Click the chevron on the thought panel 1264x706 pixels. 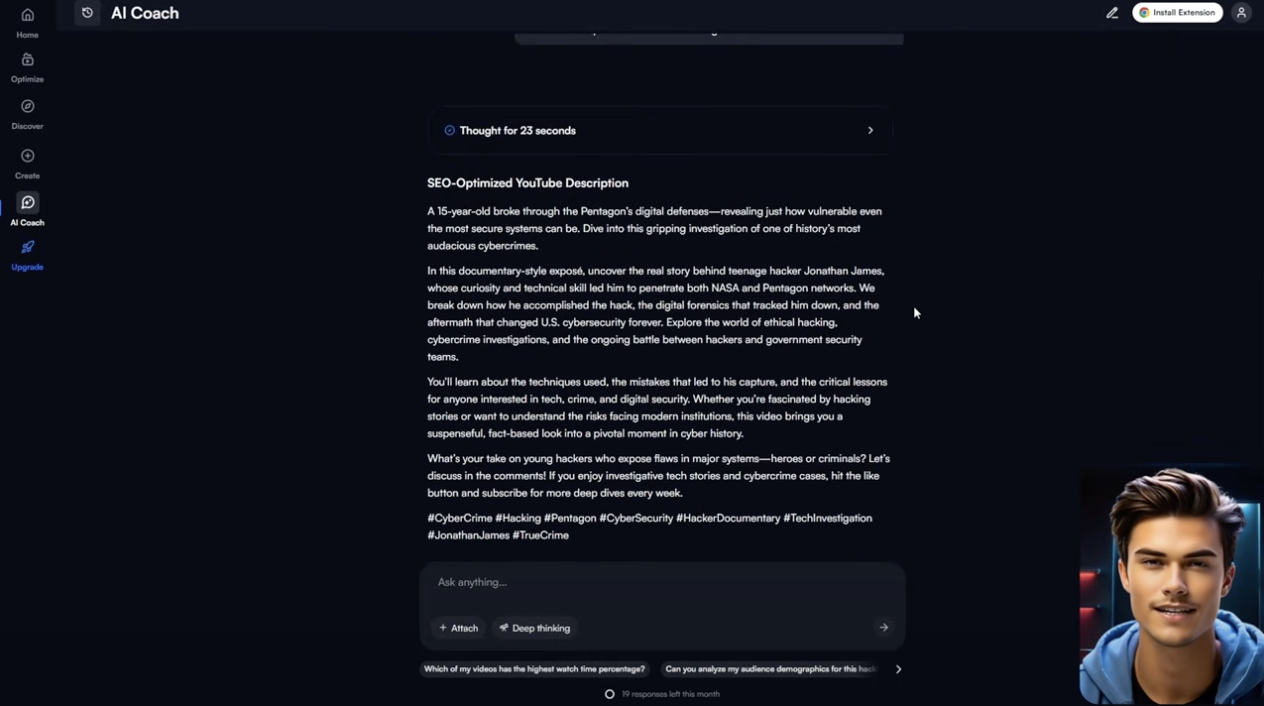click(x=870, y=131)
